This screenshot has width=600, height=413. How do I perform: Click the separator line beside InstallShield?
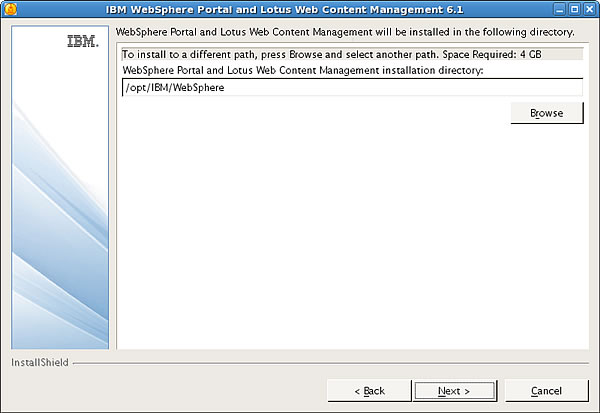coord(331,363)
